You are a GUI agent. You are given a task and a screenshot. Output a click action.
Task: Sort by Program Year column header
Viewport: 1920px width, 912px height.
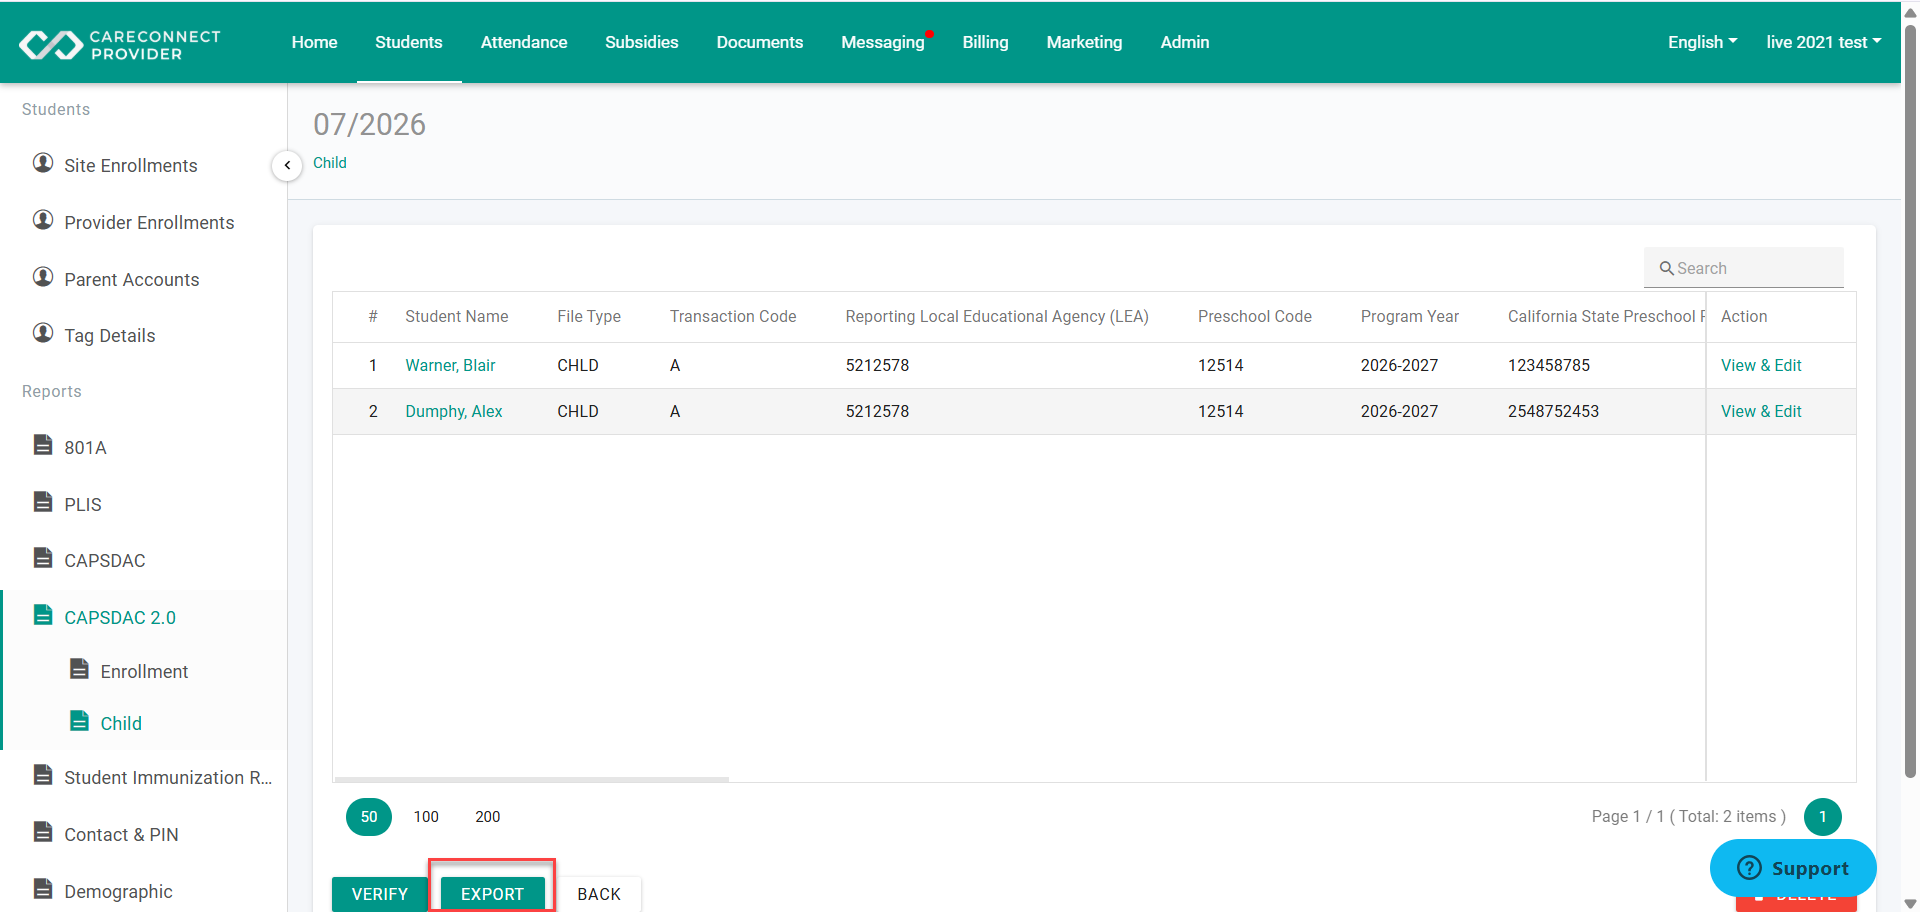pos(1410,317)
